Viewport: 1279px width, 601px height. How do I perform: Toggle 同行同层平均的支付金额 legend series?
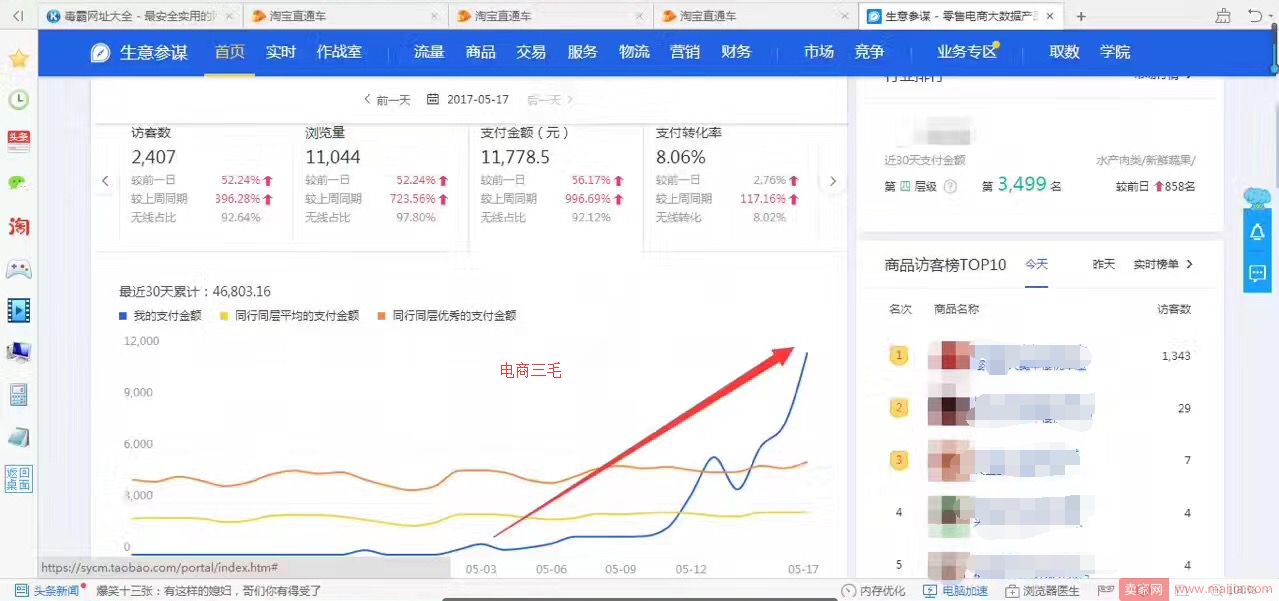click(x=290, y=315)
